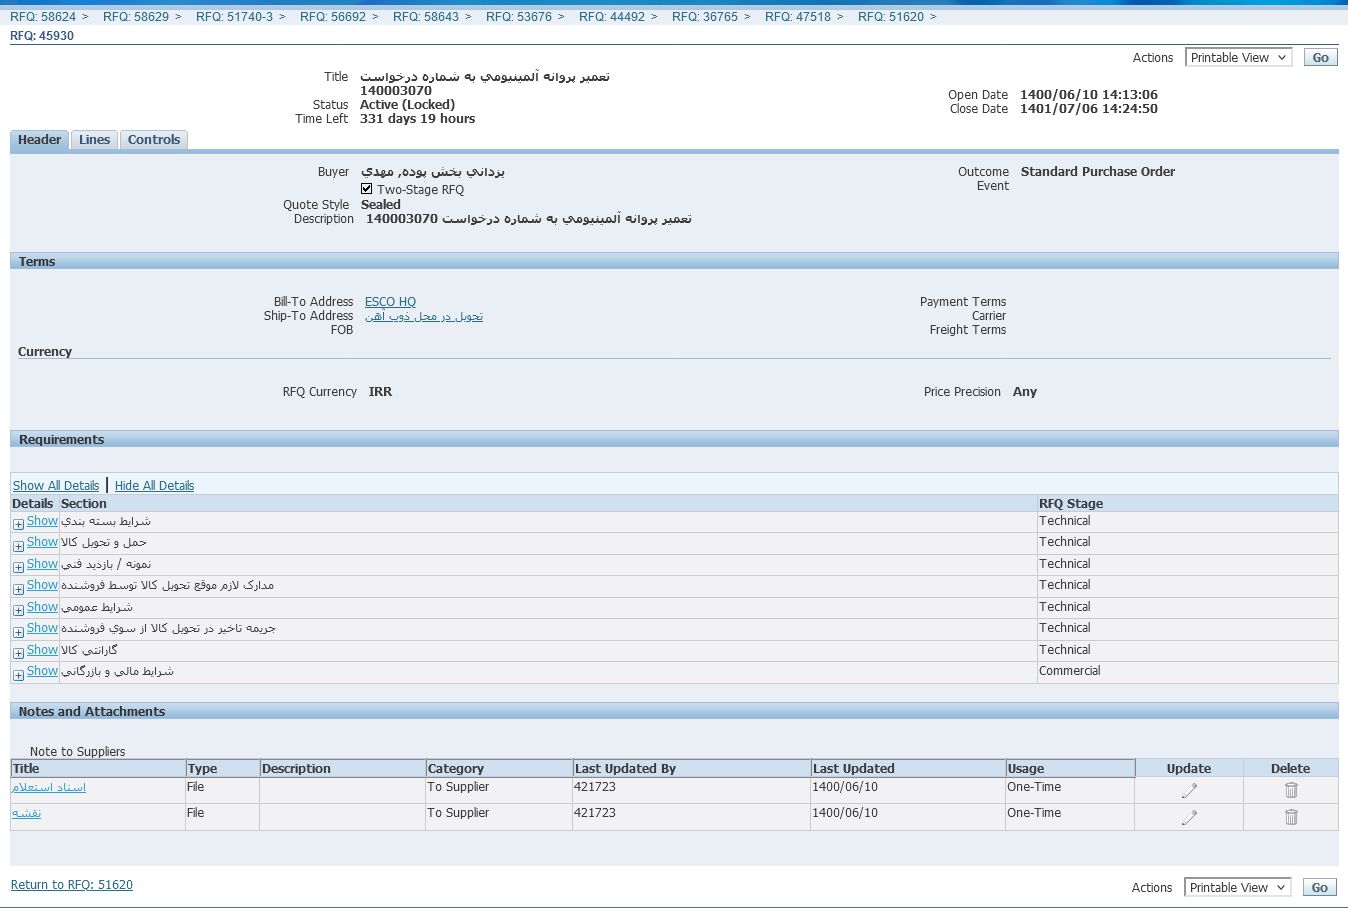The height and width of the screenshot is (908, 1348).
Task: Delete the استاد استعلام attachment via trash icon
Action: tap(1291, 790)
